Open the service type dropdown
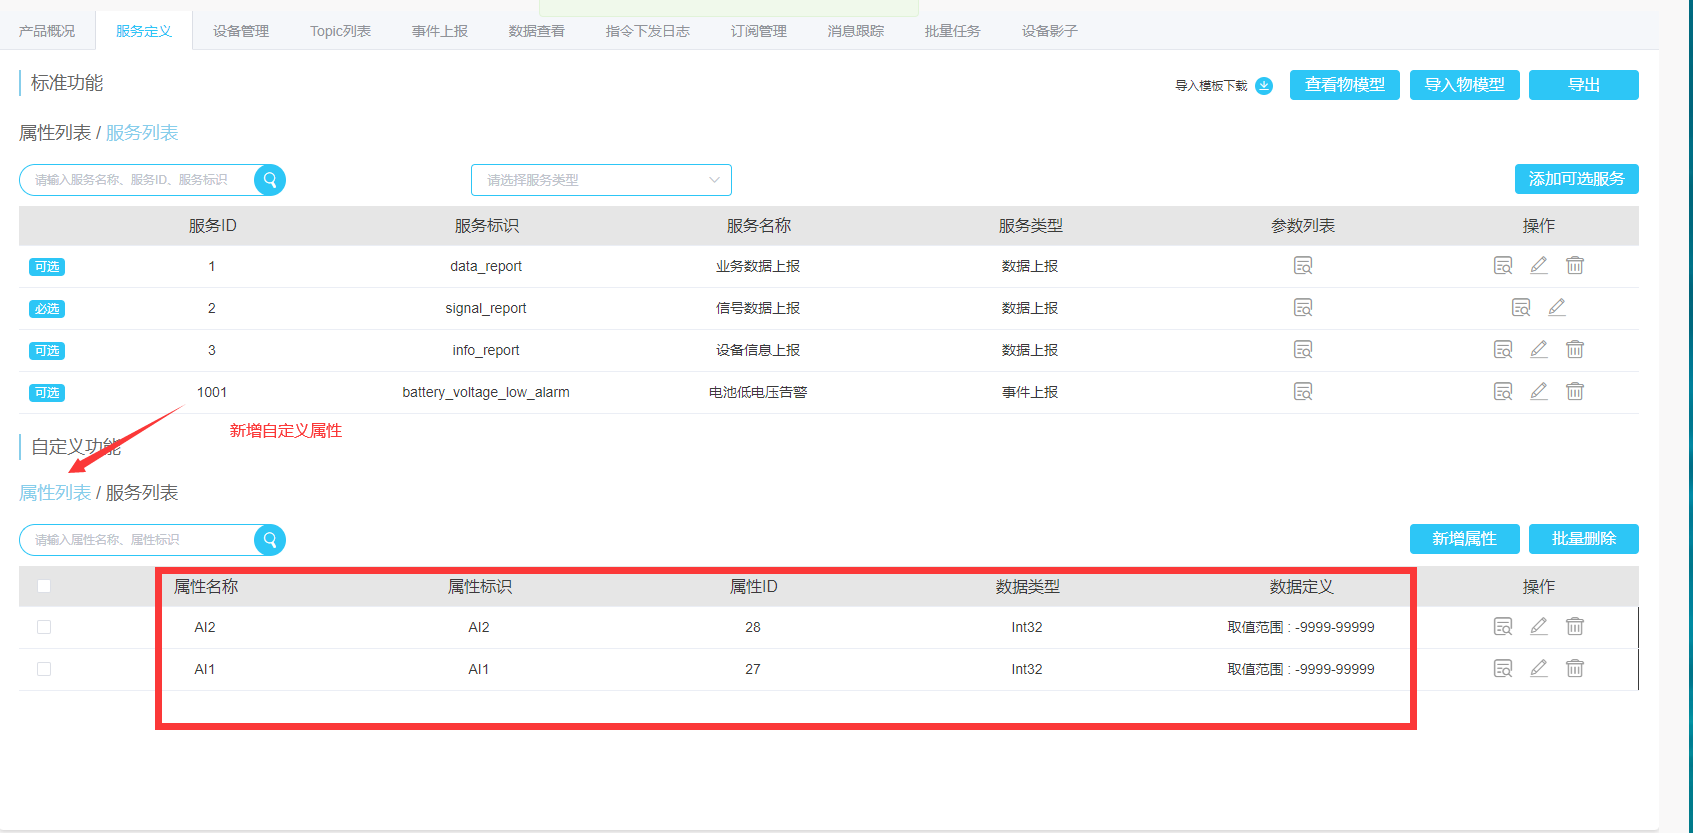The height and width of the screenshot is (833, 1693). pyautogui.click(x=601, y=180)
